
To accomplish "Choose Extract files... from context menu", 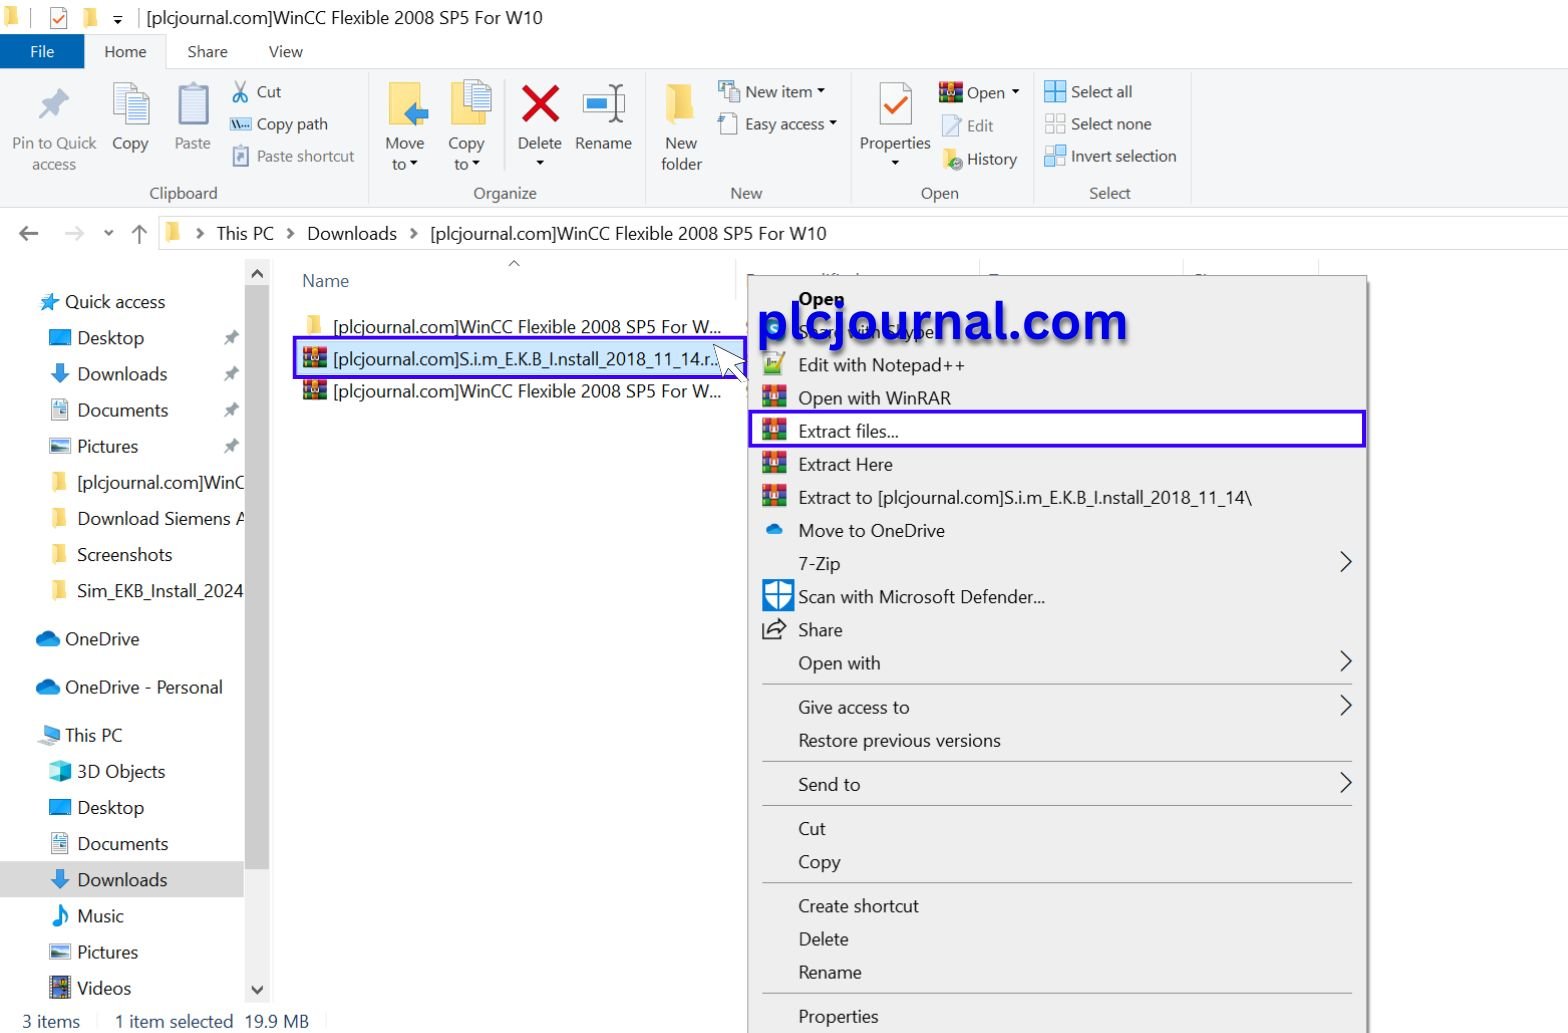I will click(1057, 431).
